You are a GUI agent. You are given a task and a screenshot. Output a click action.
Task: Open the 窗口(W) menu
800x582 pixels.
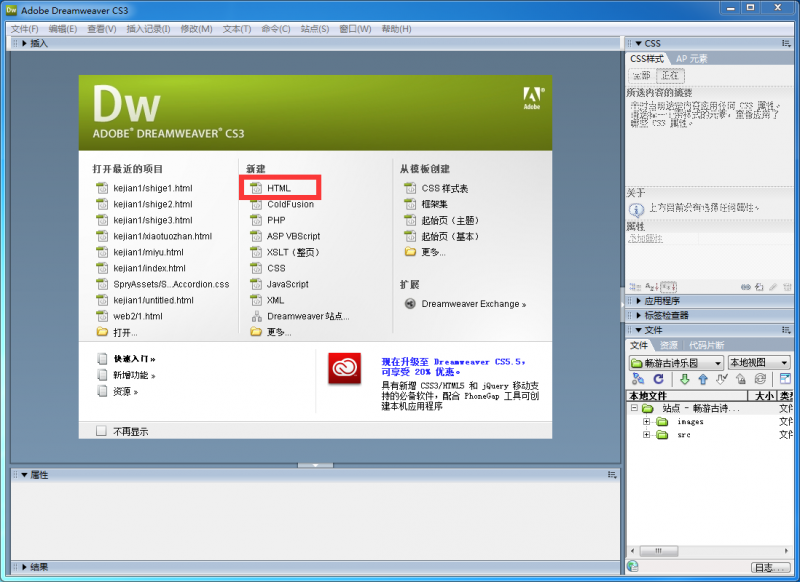355,29
